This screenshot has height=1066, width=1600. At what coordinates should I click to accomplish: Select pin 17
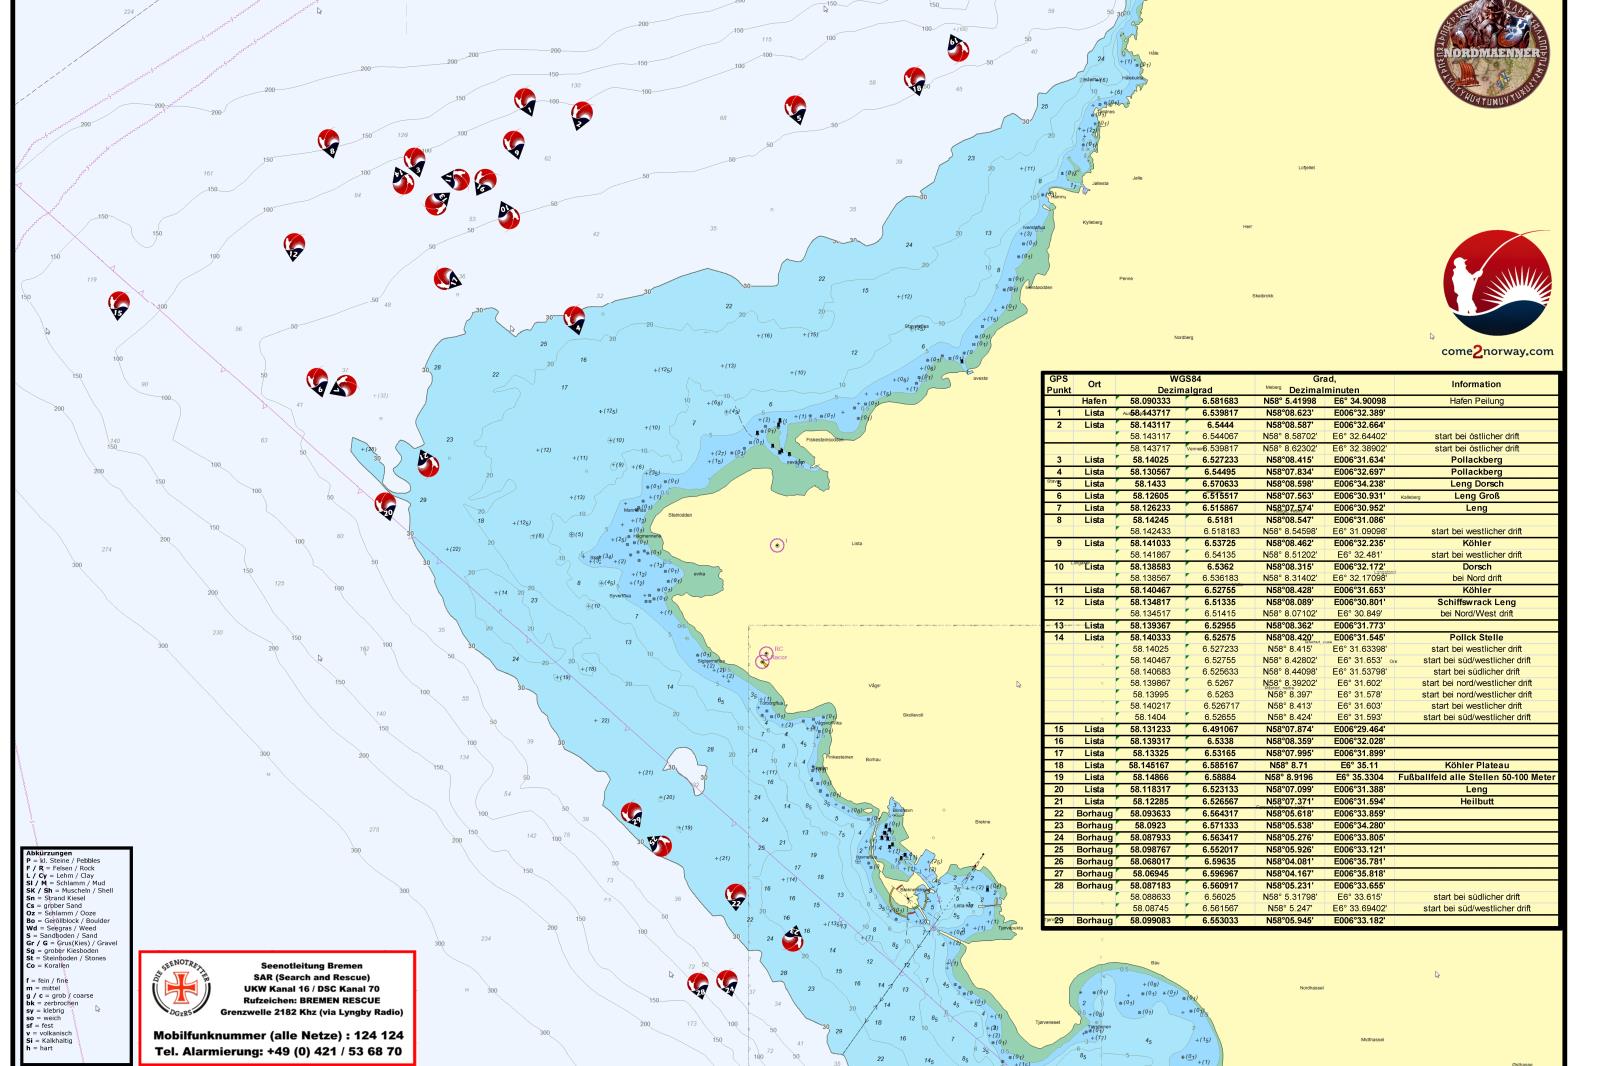444,280
